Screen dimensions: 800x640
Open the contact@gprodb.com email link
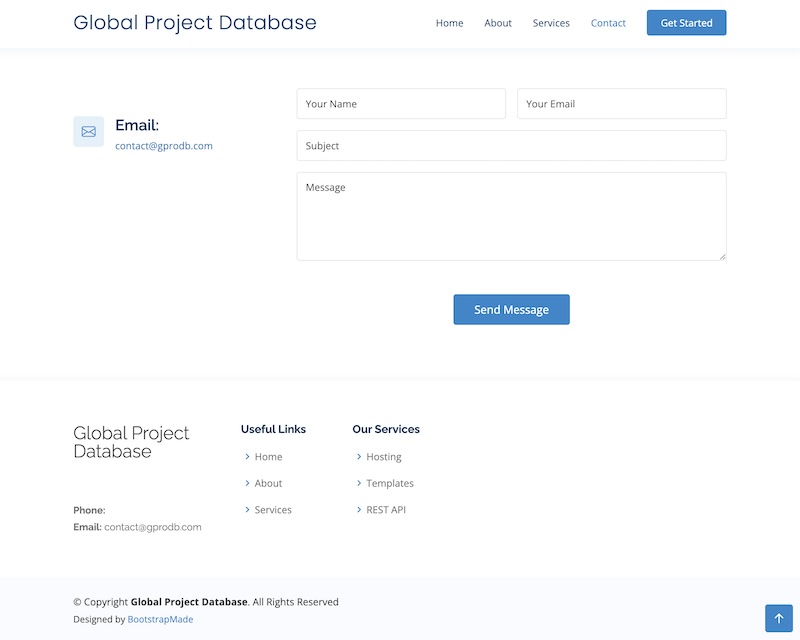(164, 146)
